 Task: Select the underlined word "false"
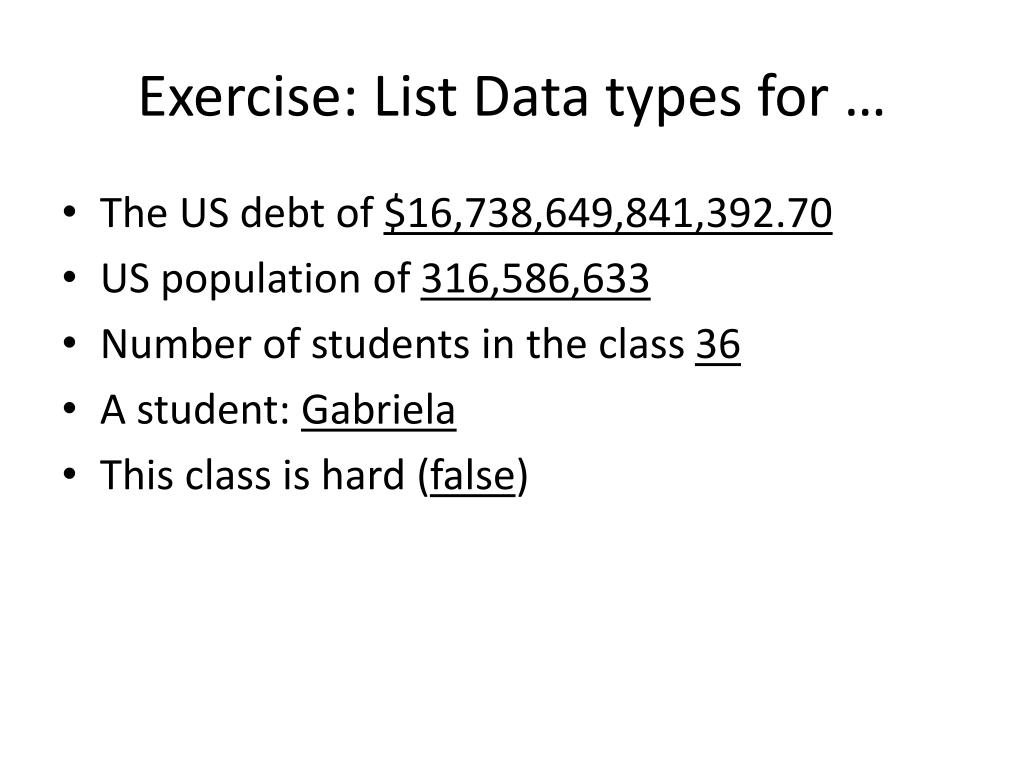click(x=471, y=477)
